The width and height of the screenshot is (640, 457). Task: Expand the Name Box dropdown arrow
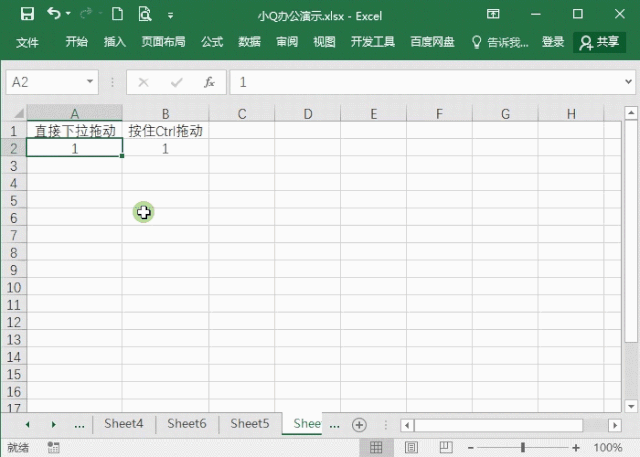pos(90,82)
